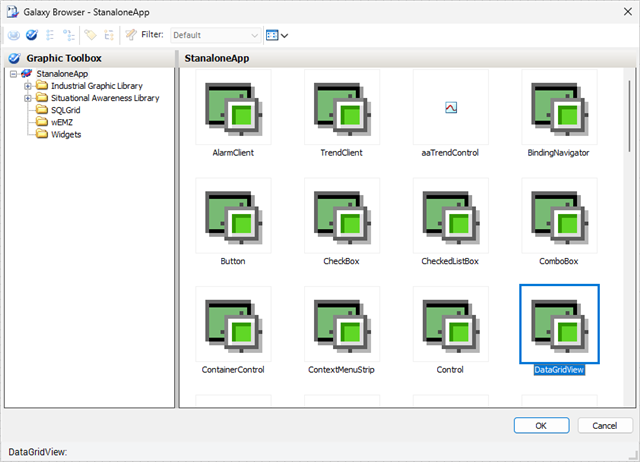Click the list view toolbar icon
640x462 pixels.
[50, 35]
